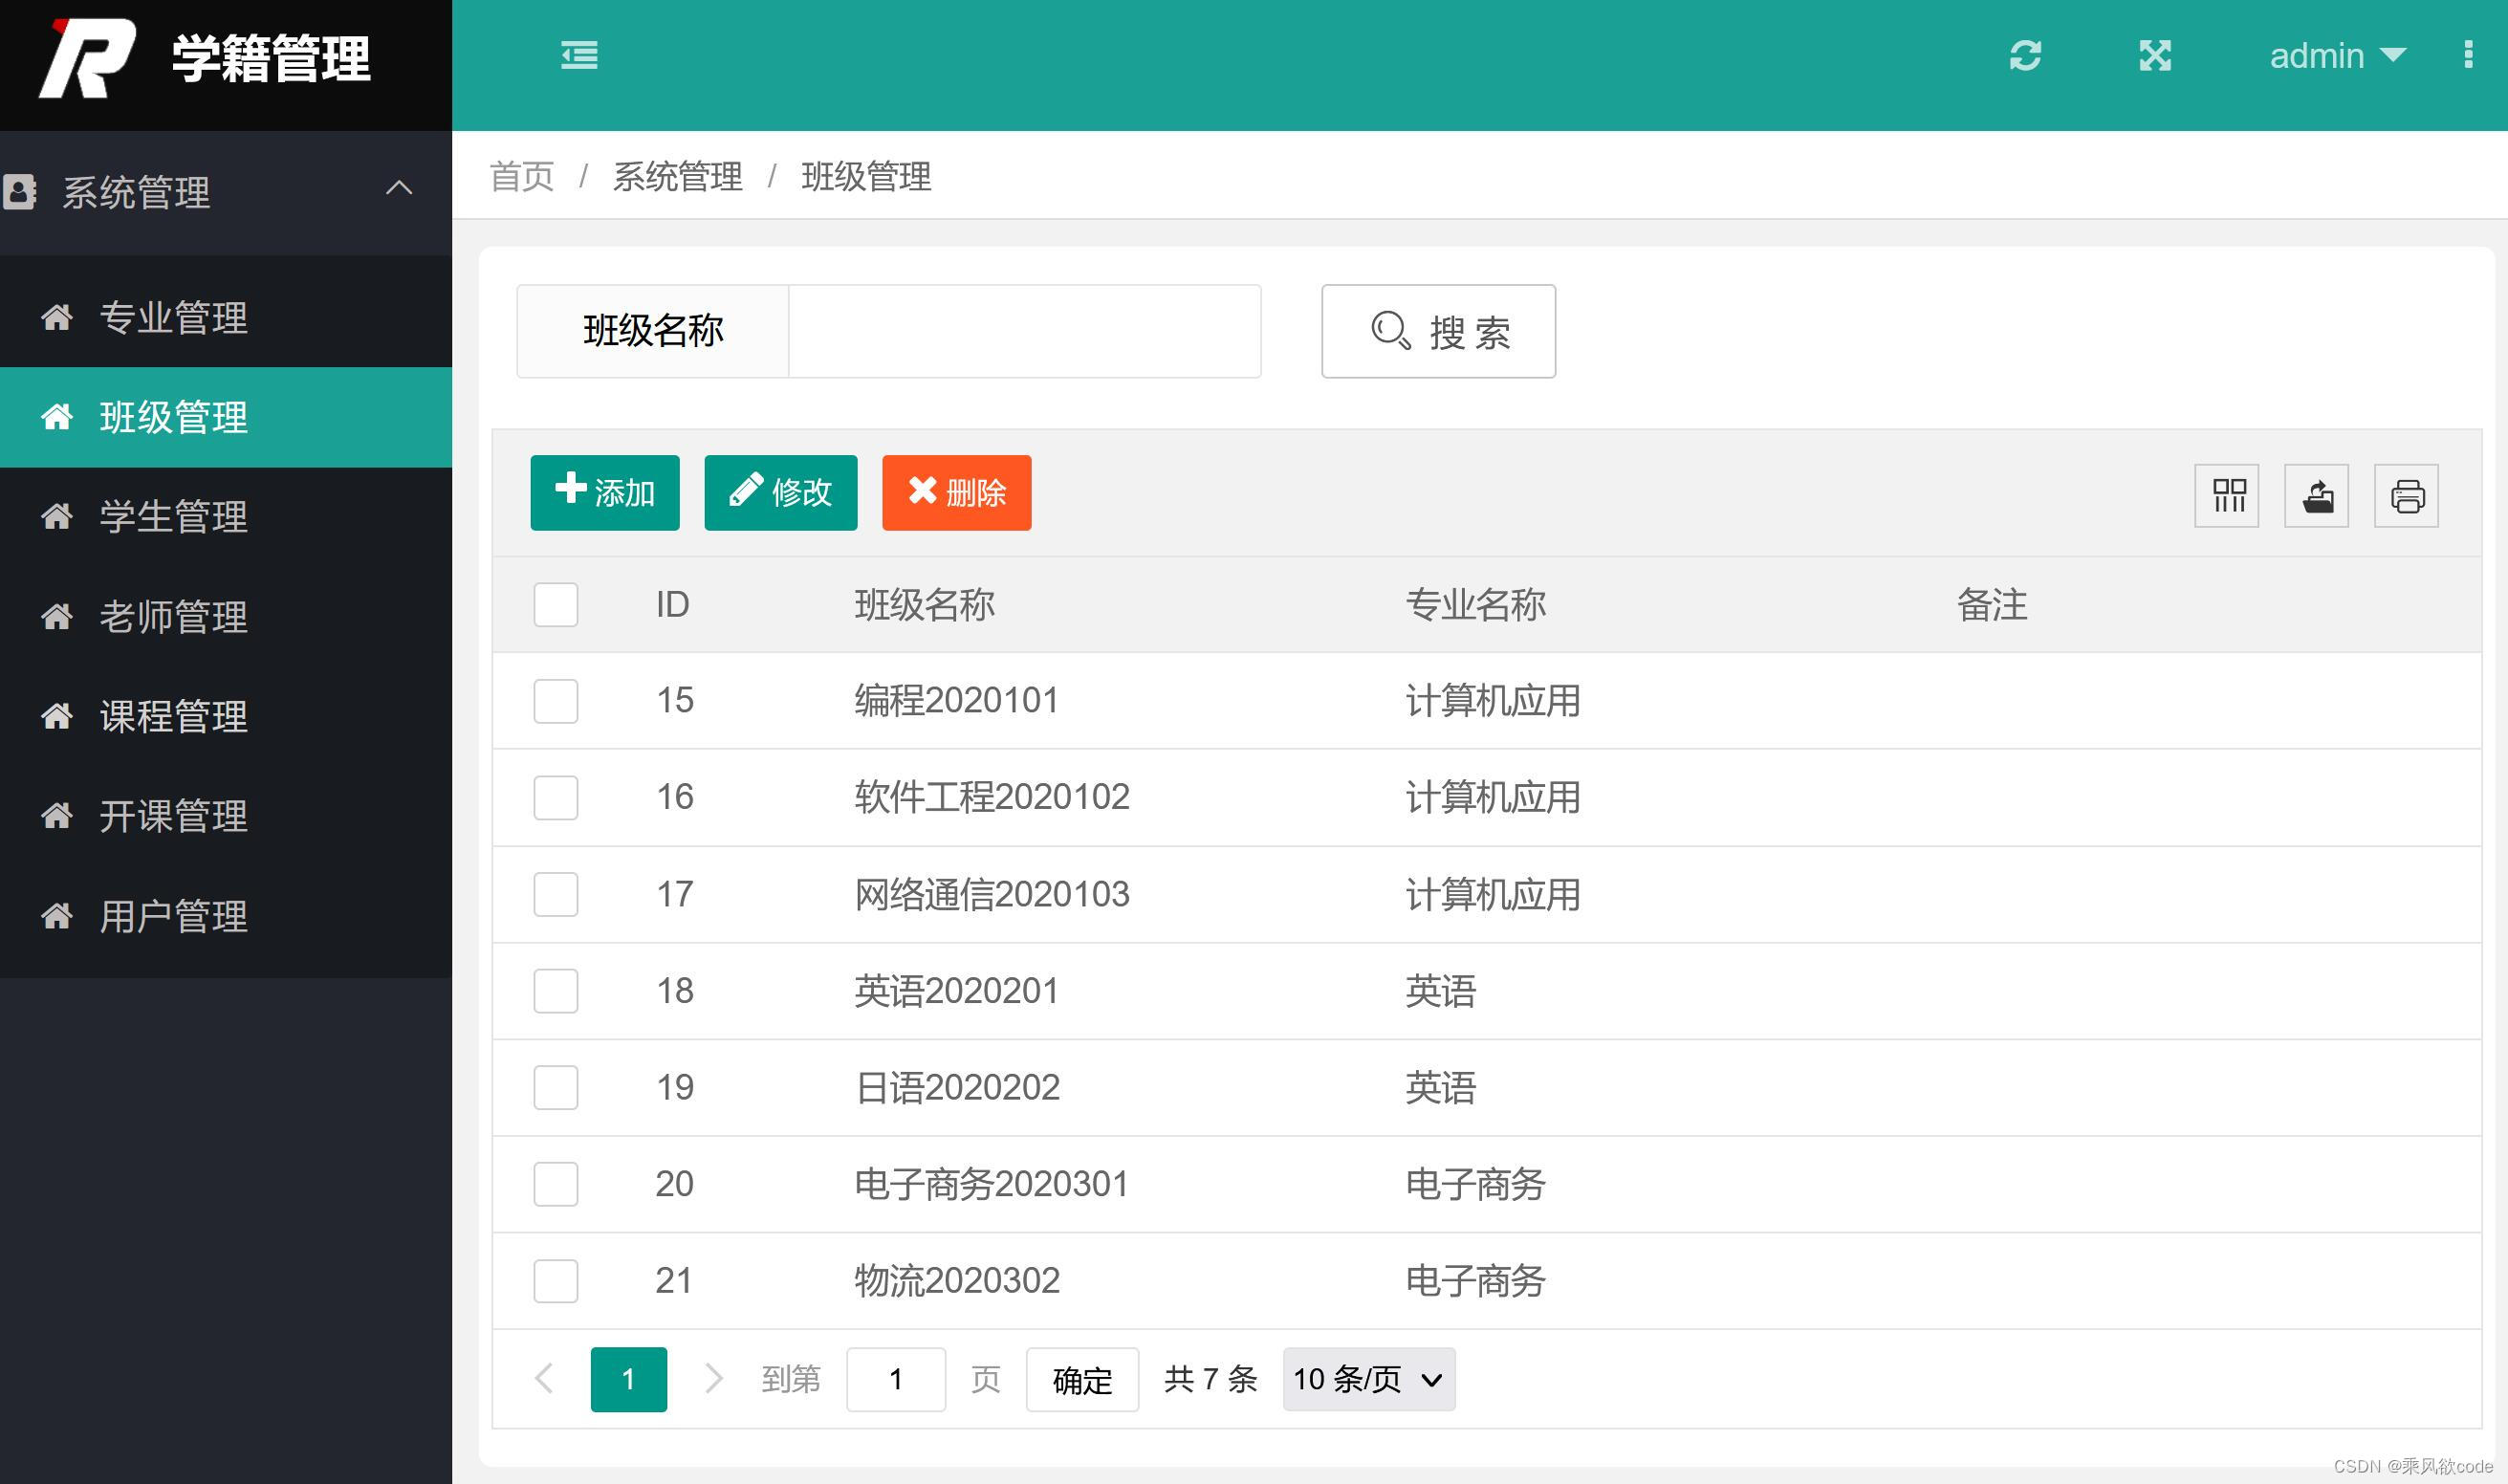Image resolution: width=2508 pixels, height=1484 pixels.
Task: Toggle fullscreen with the expand icon
Action: [2155, 55]
